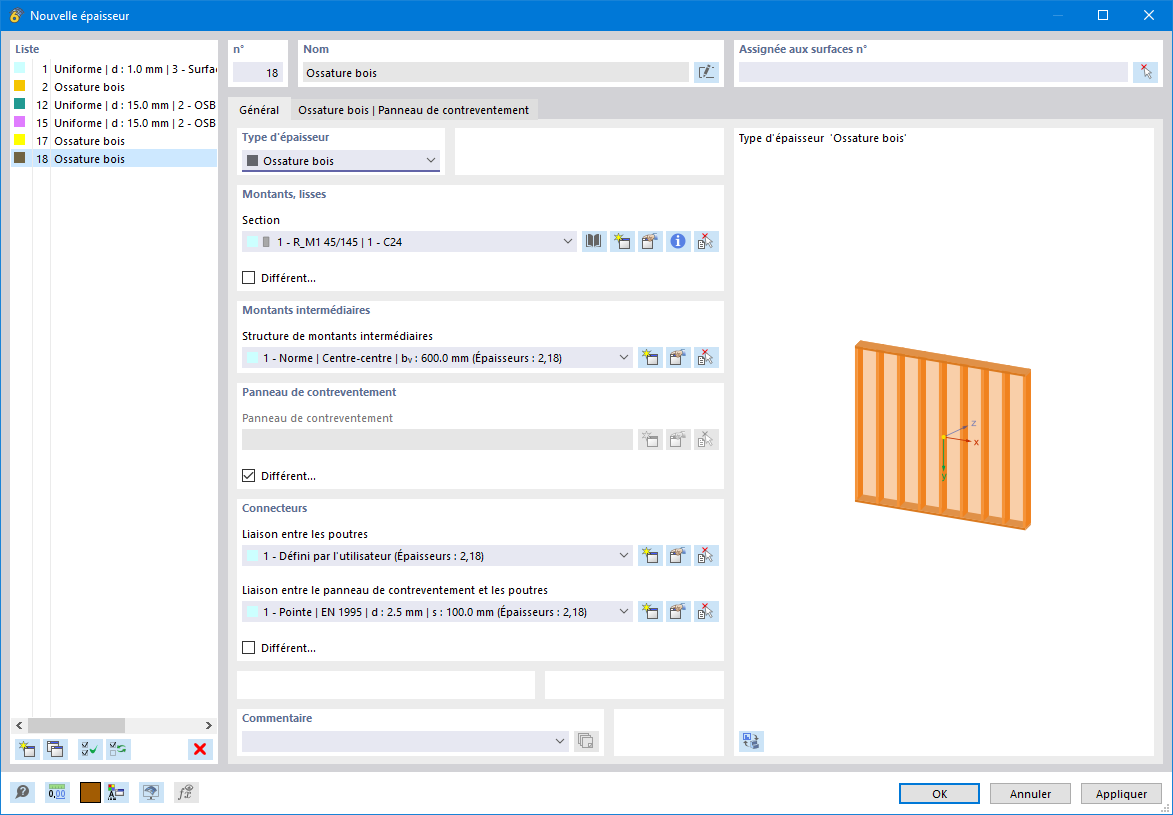
Task: Expand 'Structure de montants intermédiaires' dropdown
Action: point(438,358)
